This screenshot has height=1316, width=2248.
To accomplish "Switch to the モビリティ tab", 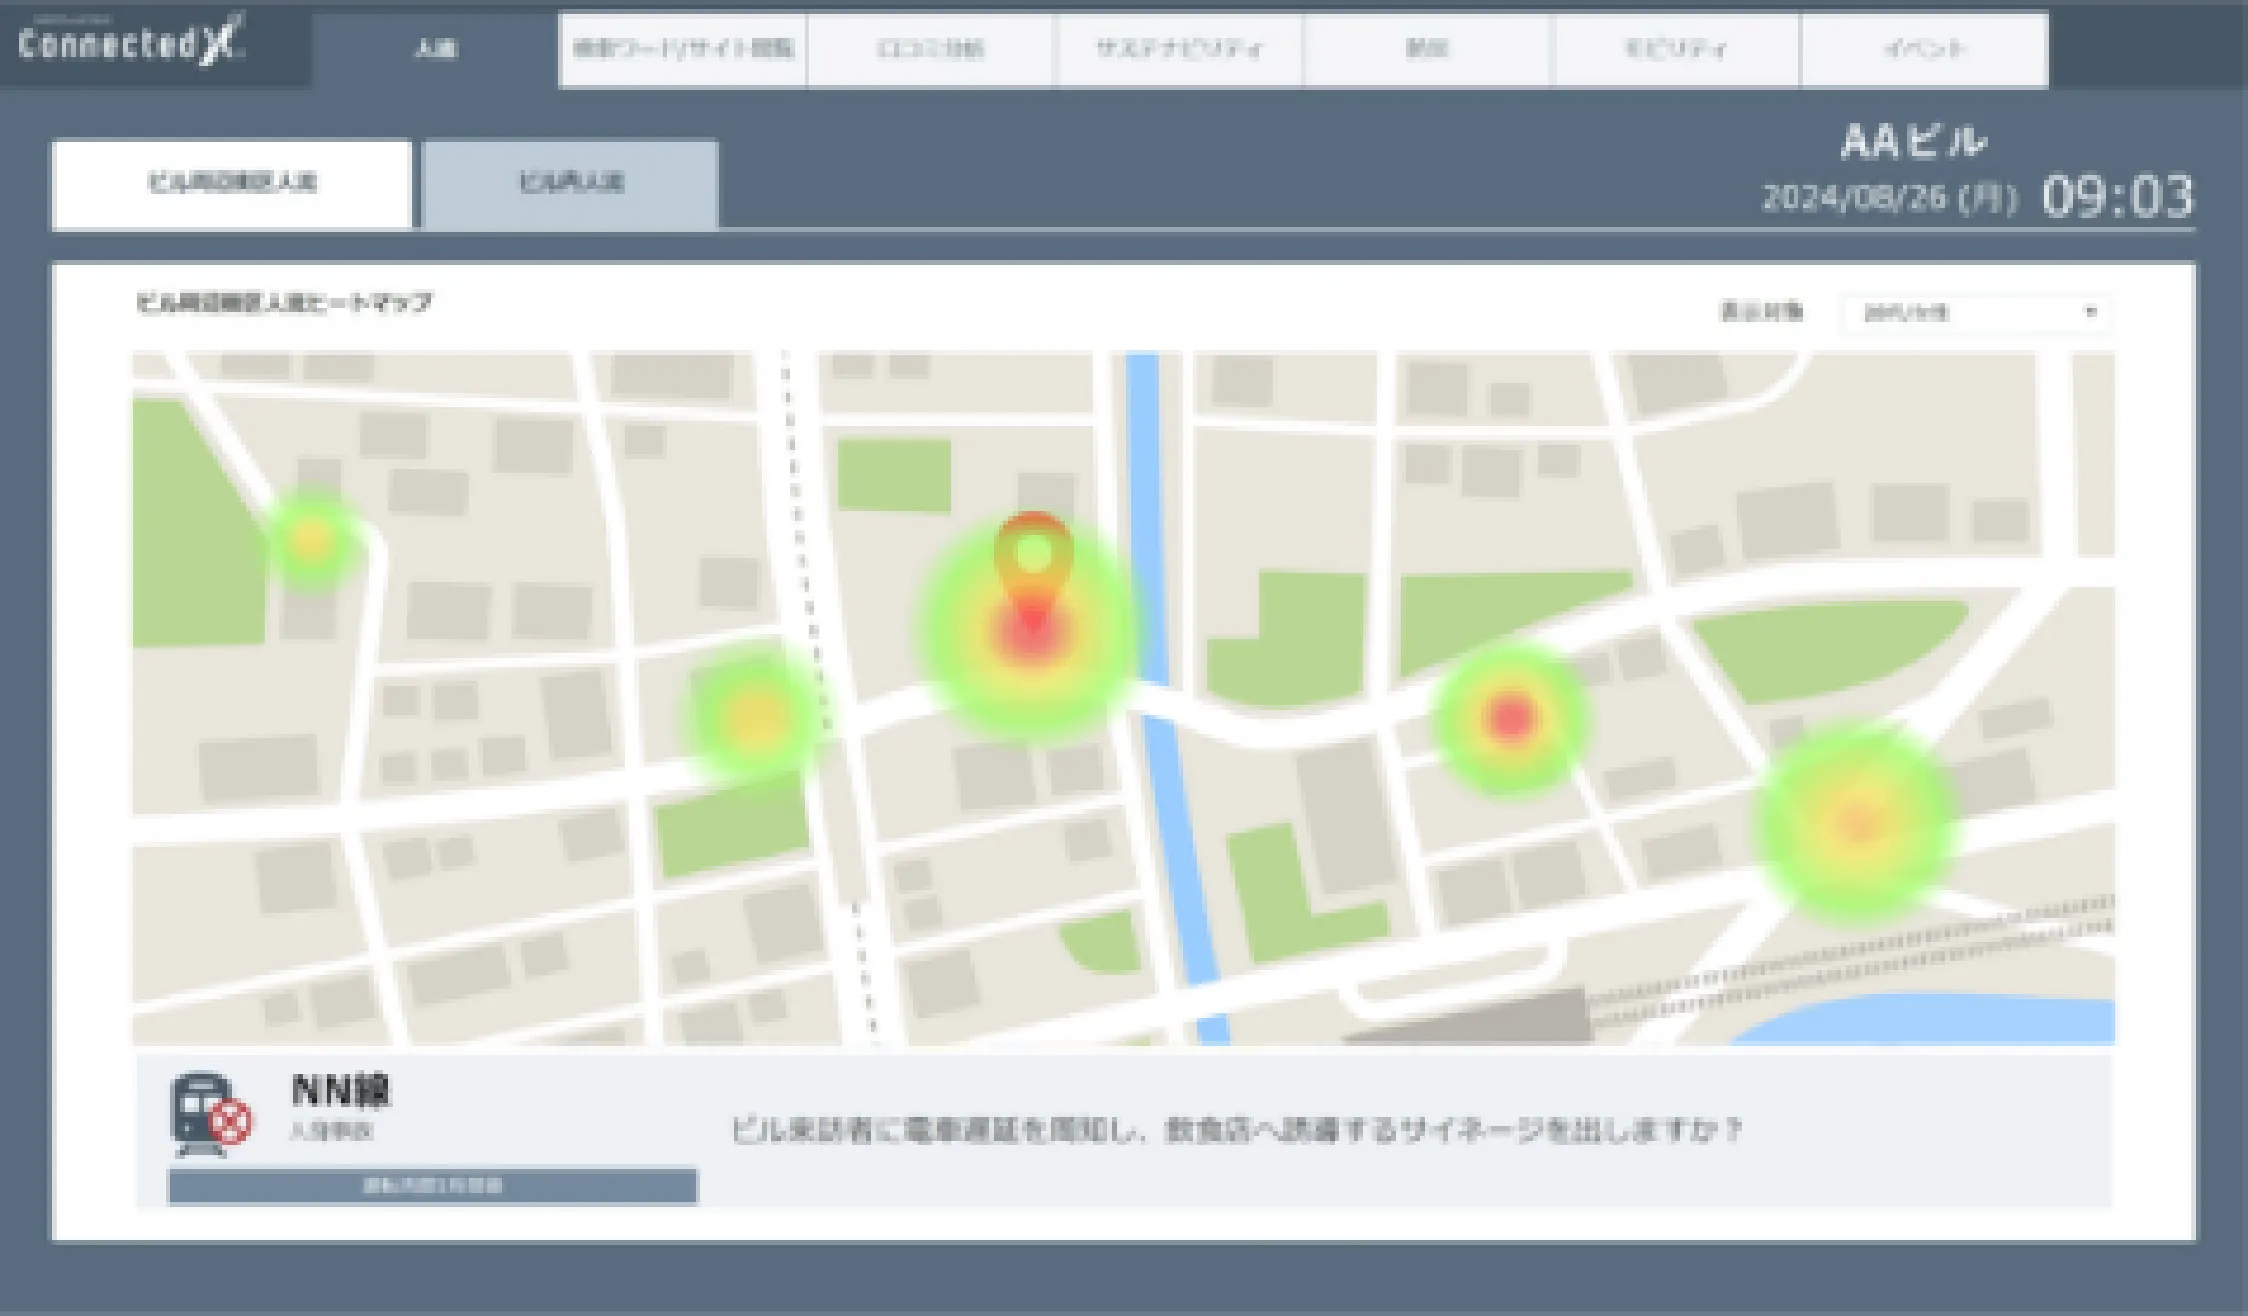I will pyautogui.click(x=1676, y=49).
